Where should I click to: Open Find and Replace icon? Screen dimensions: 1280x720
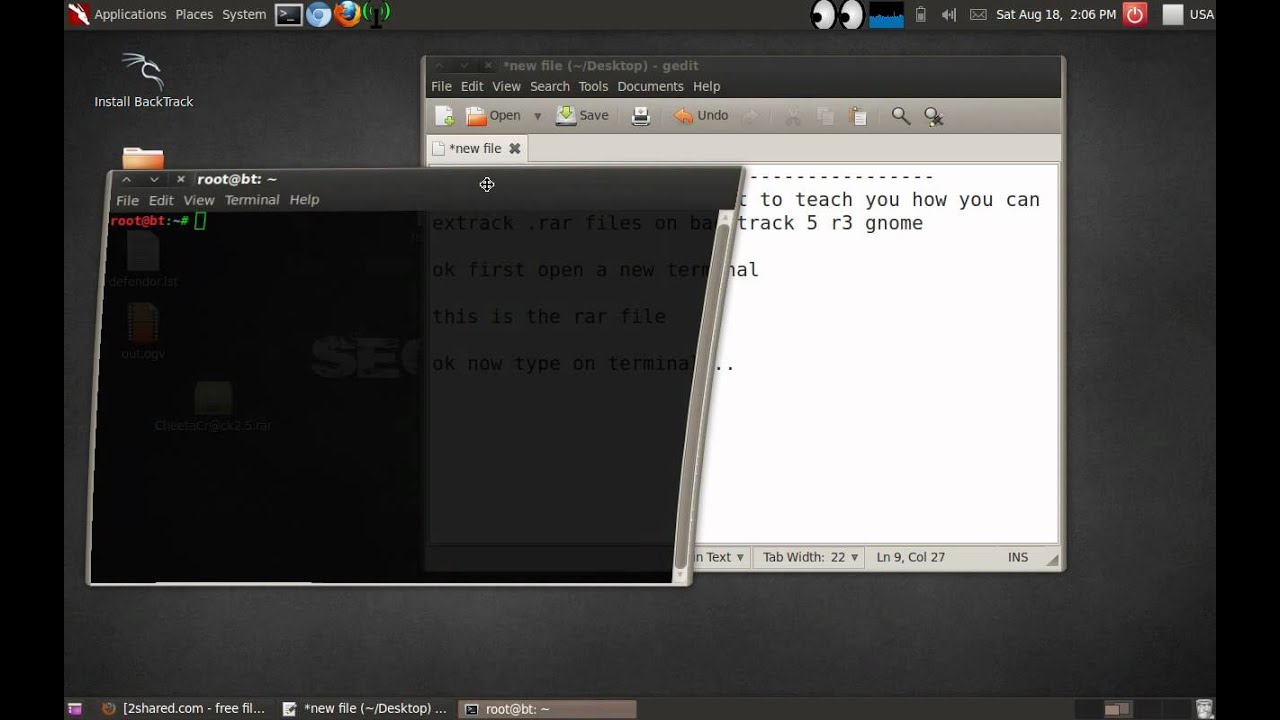coord(934,116)
